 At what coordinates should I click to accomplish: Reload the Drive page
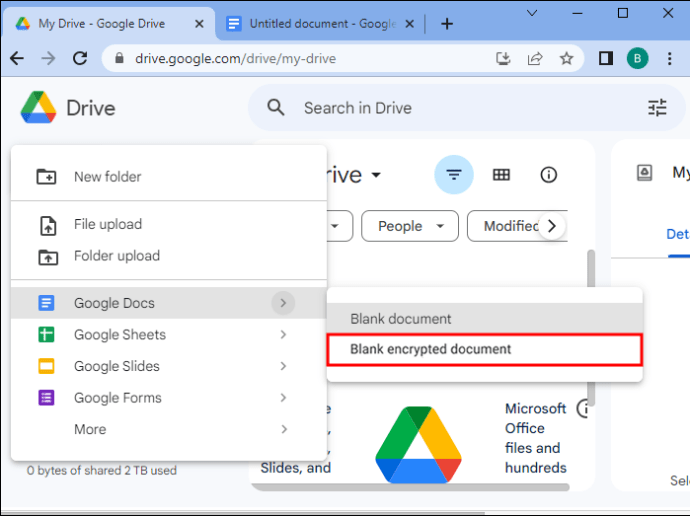pyautogui.click(x=80, y=58)
